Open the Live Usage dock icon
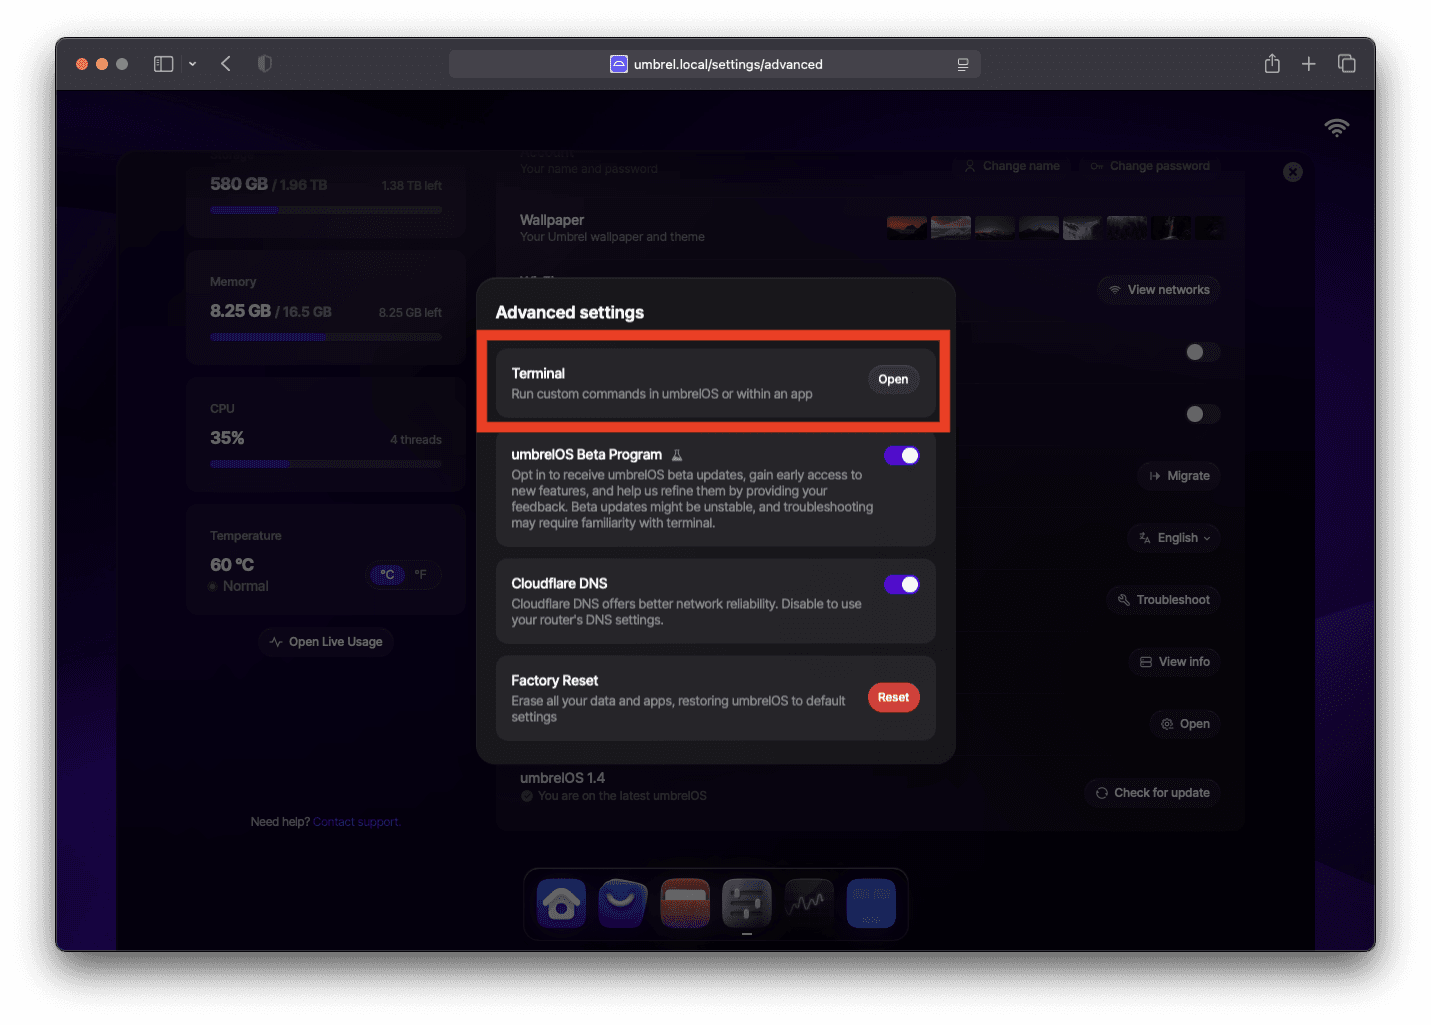This screenshot has height=1025, width=1431. click(809, 903)
